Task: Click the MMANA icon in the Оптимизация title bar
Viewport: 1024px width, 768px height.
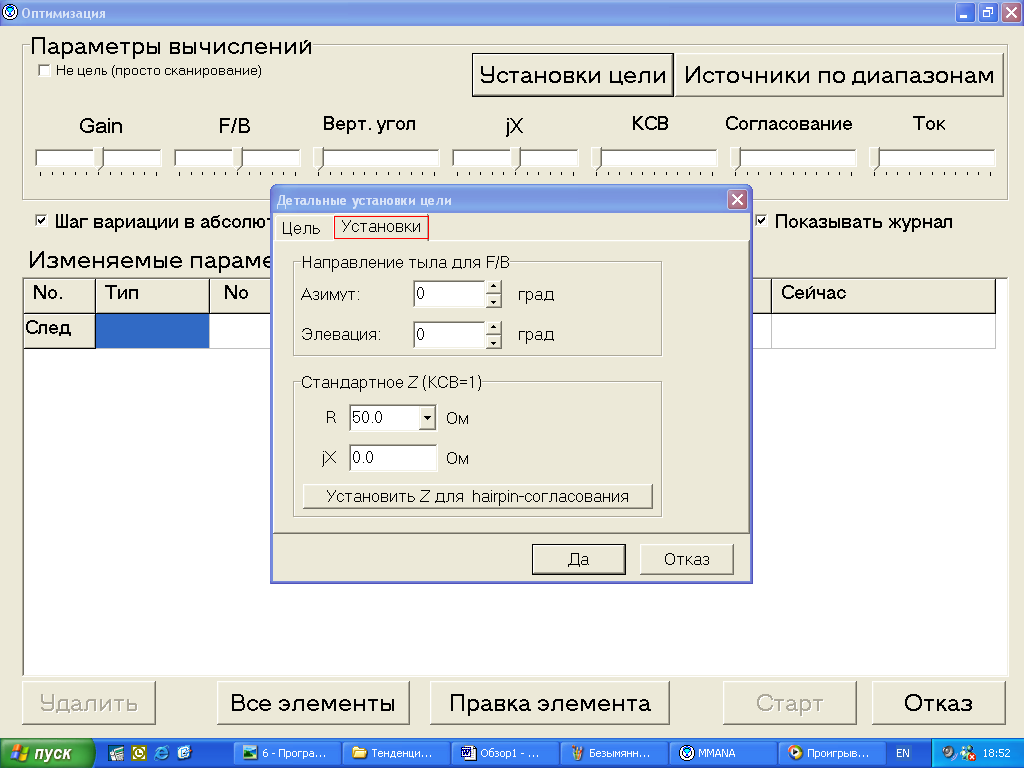Action: pos(10,12)
